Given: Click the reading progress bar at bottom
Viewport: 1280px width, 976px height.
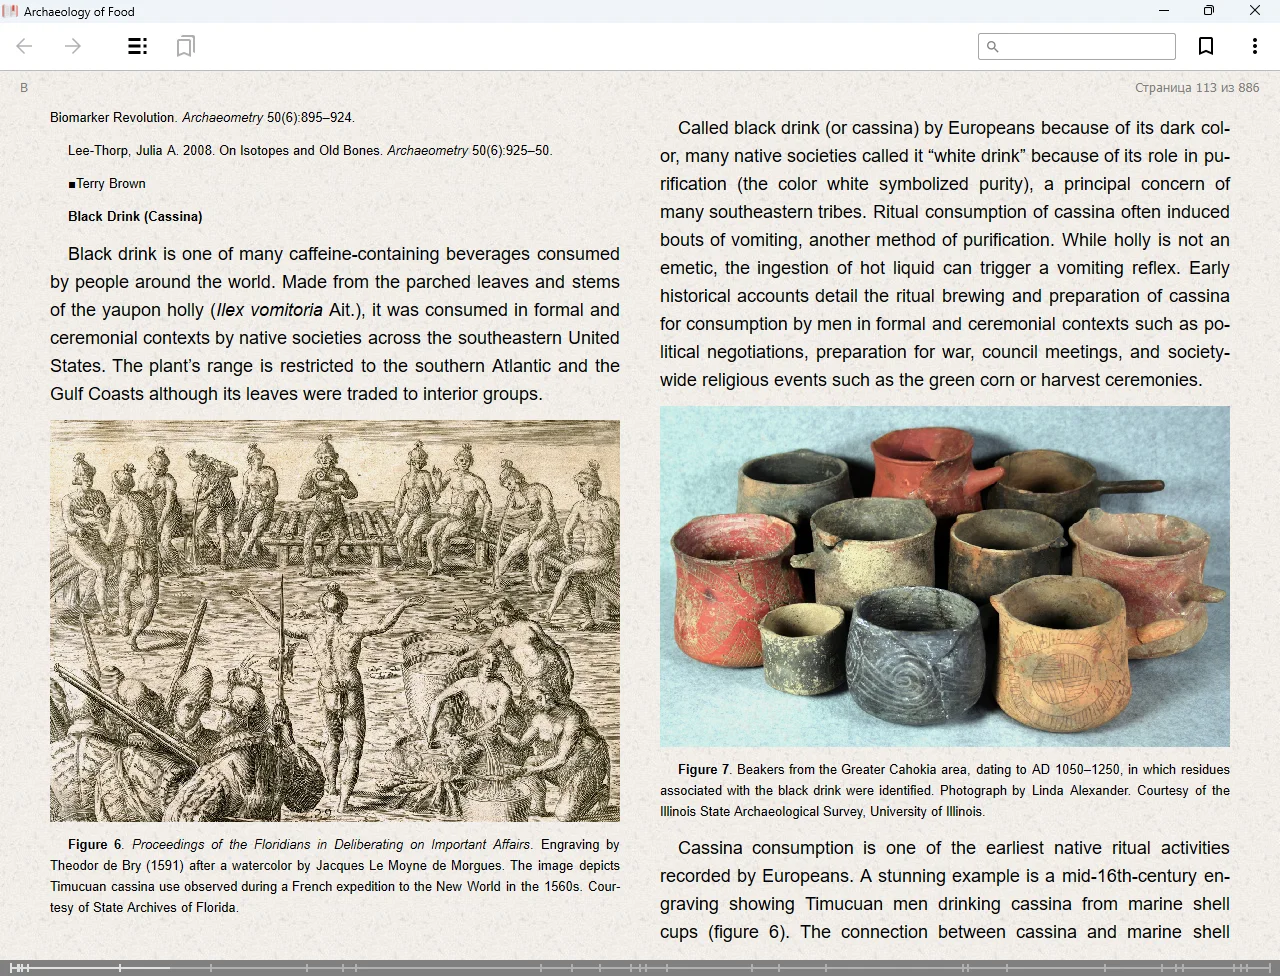Looking at the screenshot, I should click(x=640, y=967).
